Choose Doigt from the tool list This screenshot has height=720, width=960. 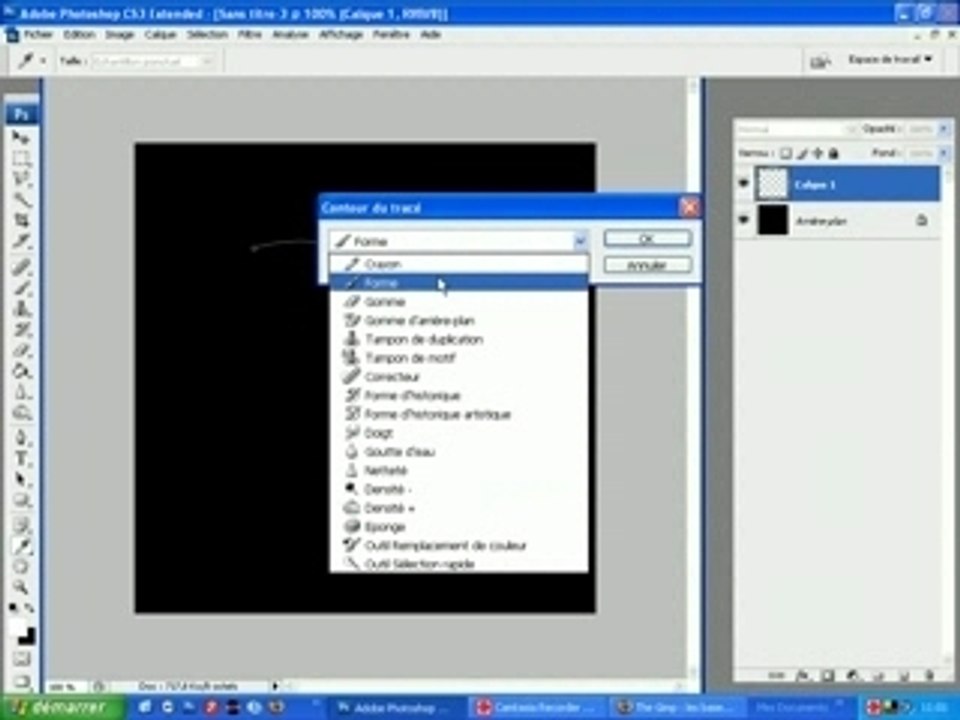click(459, 433)
